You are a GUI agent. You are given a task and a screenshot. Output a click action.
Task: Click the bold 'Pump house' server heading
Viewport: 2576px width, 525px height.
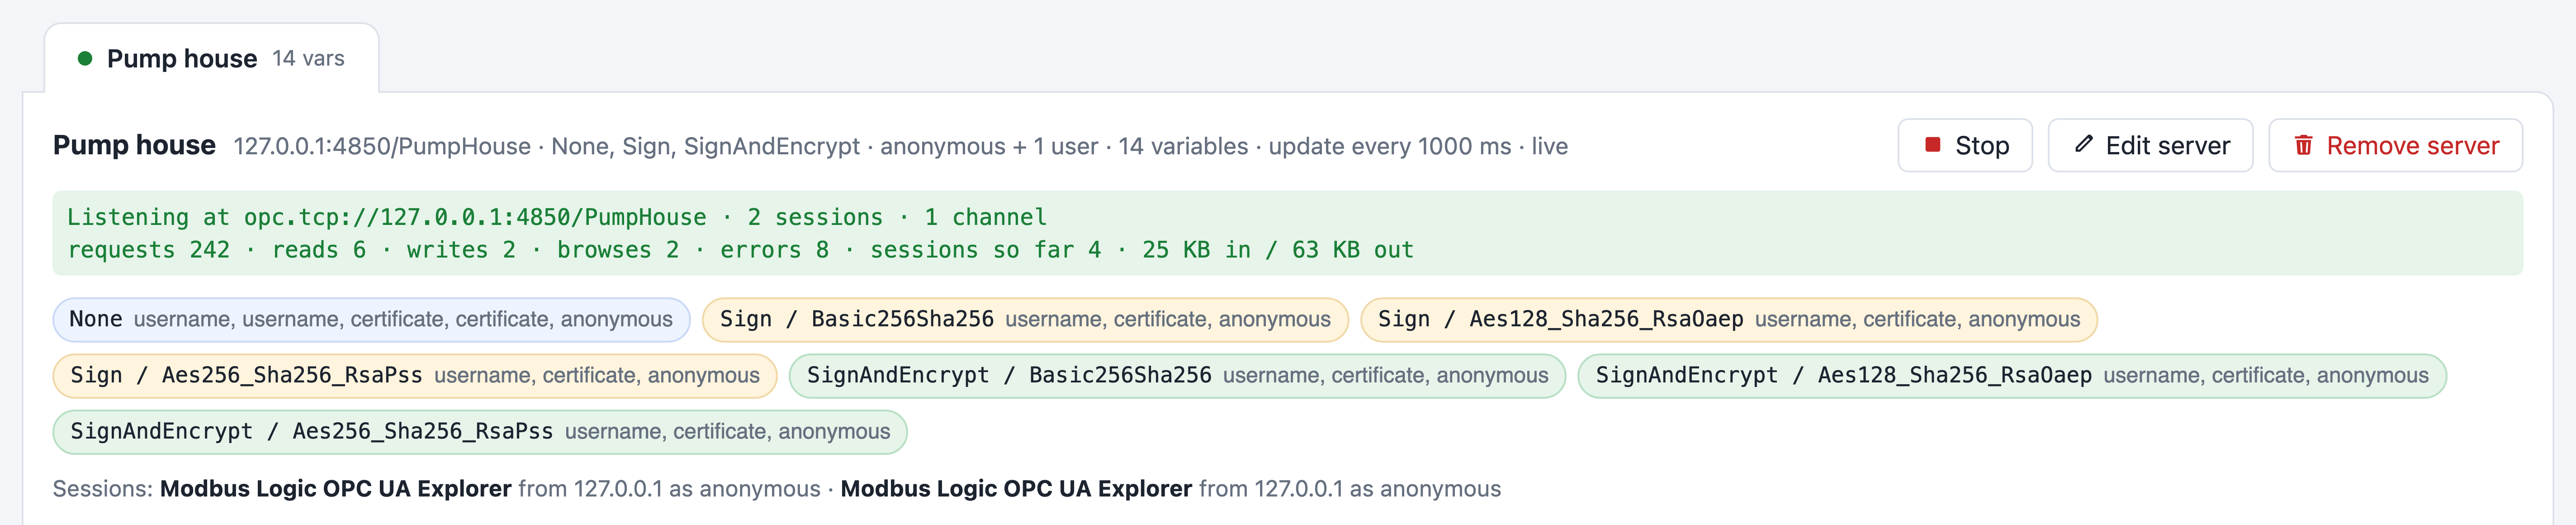[x=134, y=146]
